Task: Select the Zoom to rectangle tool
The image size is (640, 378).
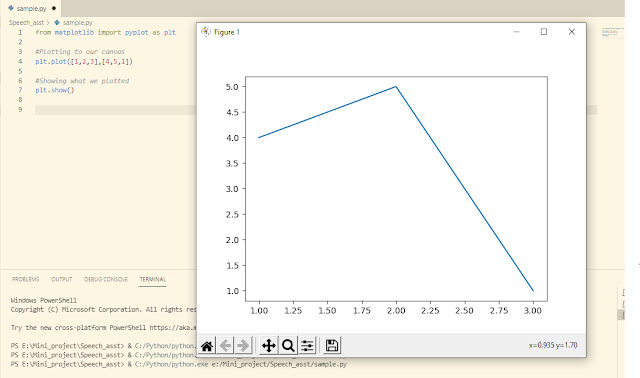Action: (288, 346)
